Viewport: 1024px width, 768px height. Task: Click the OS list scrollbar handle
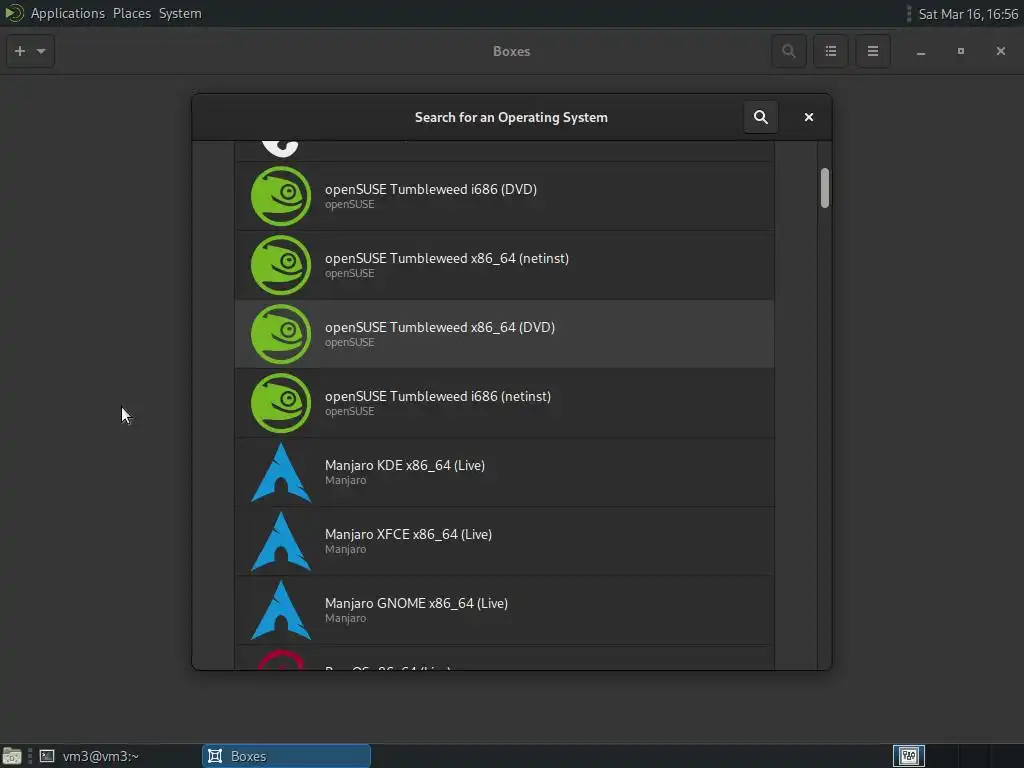tap(825, 188)
